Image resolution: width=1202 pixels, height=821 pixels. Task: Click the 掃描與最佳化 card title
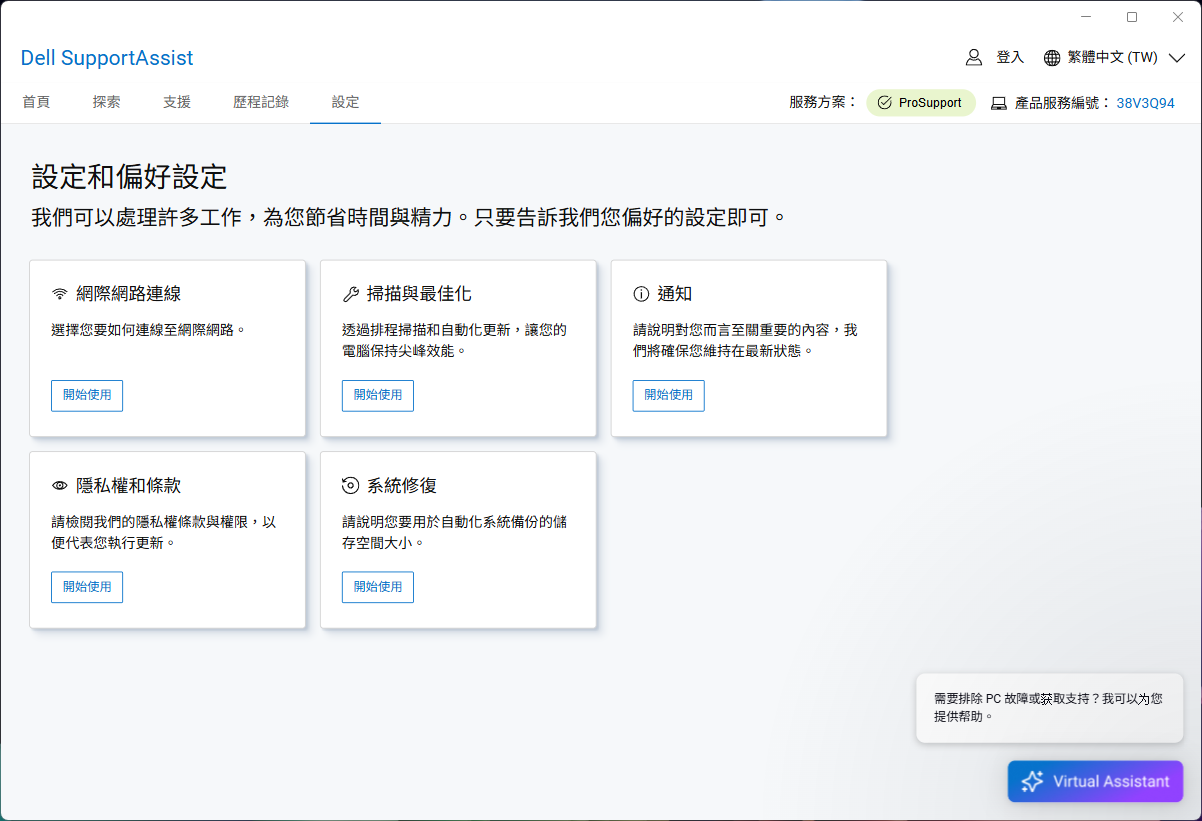pyautogui.click(x=419, y=294)
